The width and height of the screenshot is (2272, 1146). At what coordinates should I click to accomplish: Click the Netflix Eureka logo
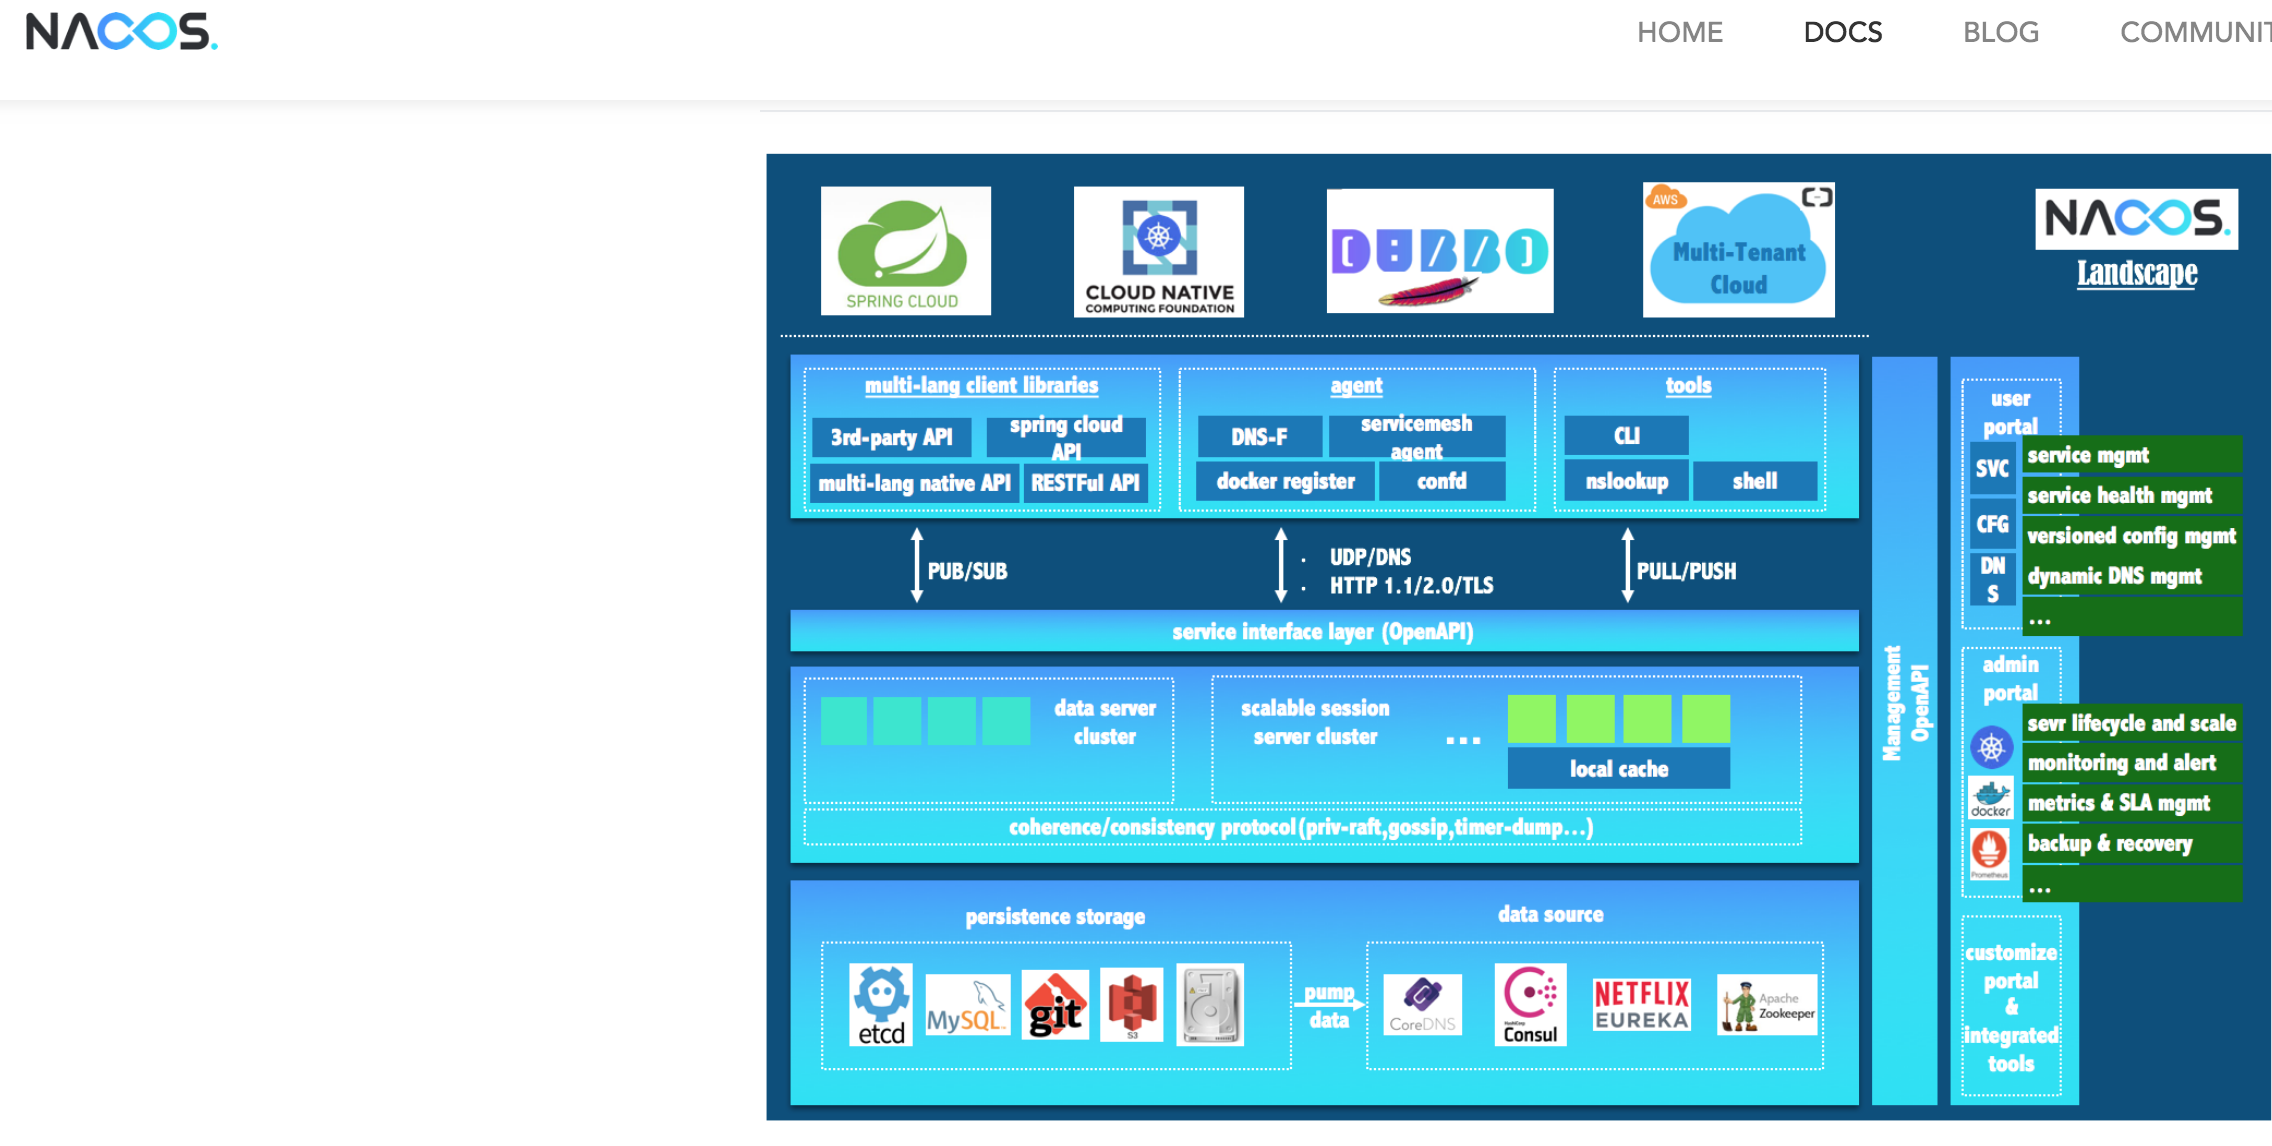1641,1005
